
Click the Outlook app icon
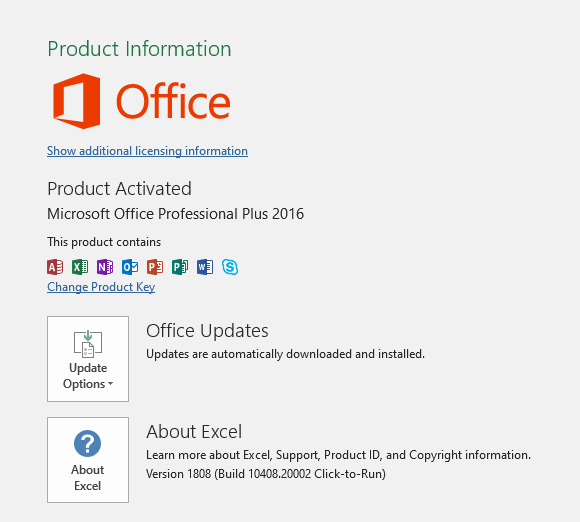[x=130, y=267]
